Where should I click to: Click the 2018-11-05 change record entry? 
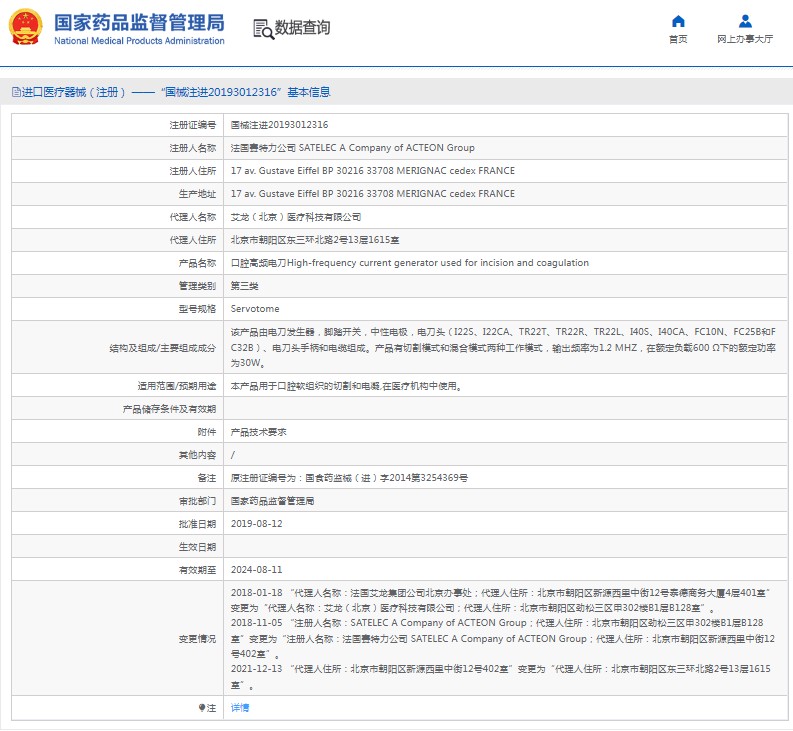point(503,638)
